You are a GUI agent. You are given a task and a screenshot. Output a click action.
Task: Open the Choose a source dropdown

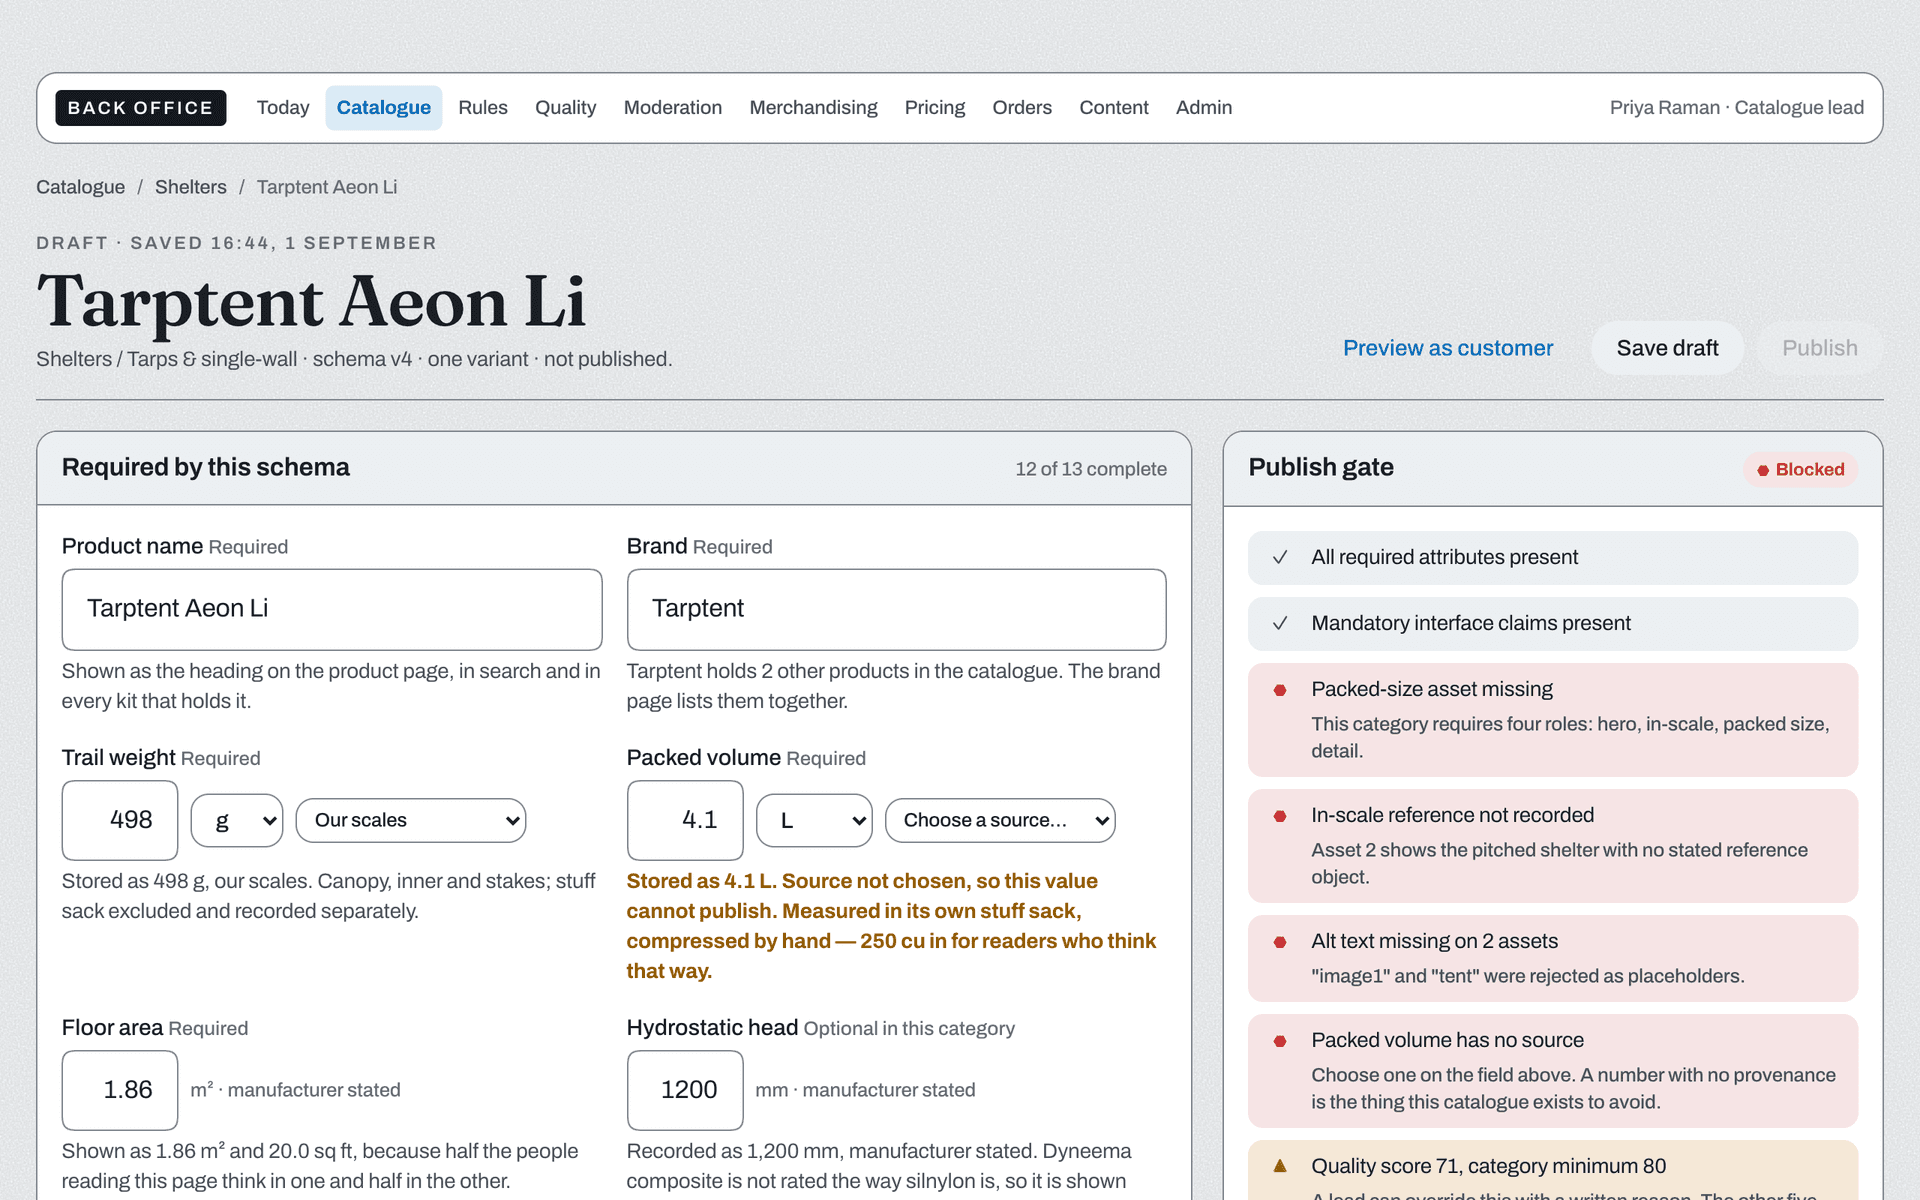(1000, 820)
